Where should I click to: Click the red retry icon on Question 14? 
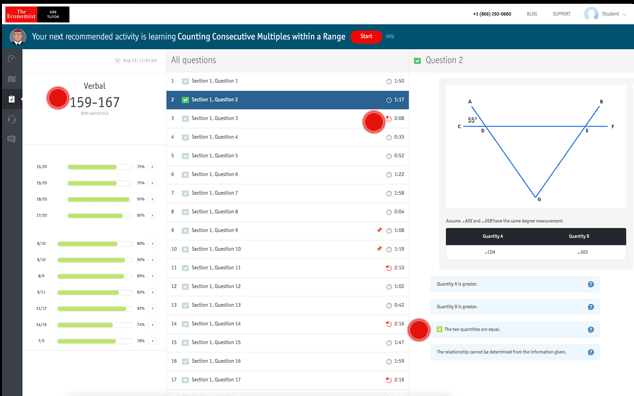point(389,324)
